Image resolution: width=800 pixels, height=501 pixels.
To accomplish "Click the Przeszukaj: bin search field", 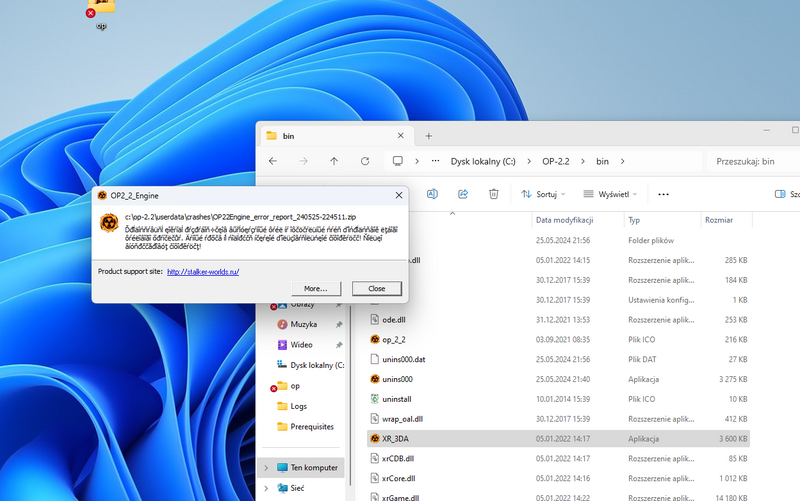I will [750, 161].
